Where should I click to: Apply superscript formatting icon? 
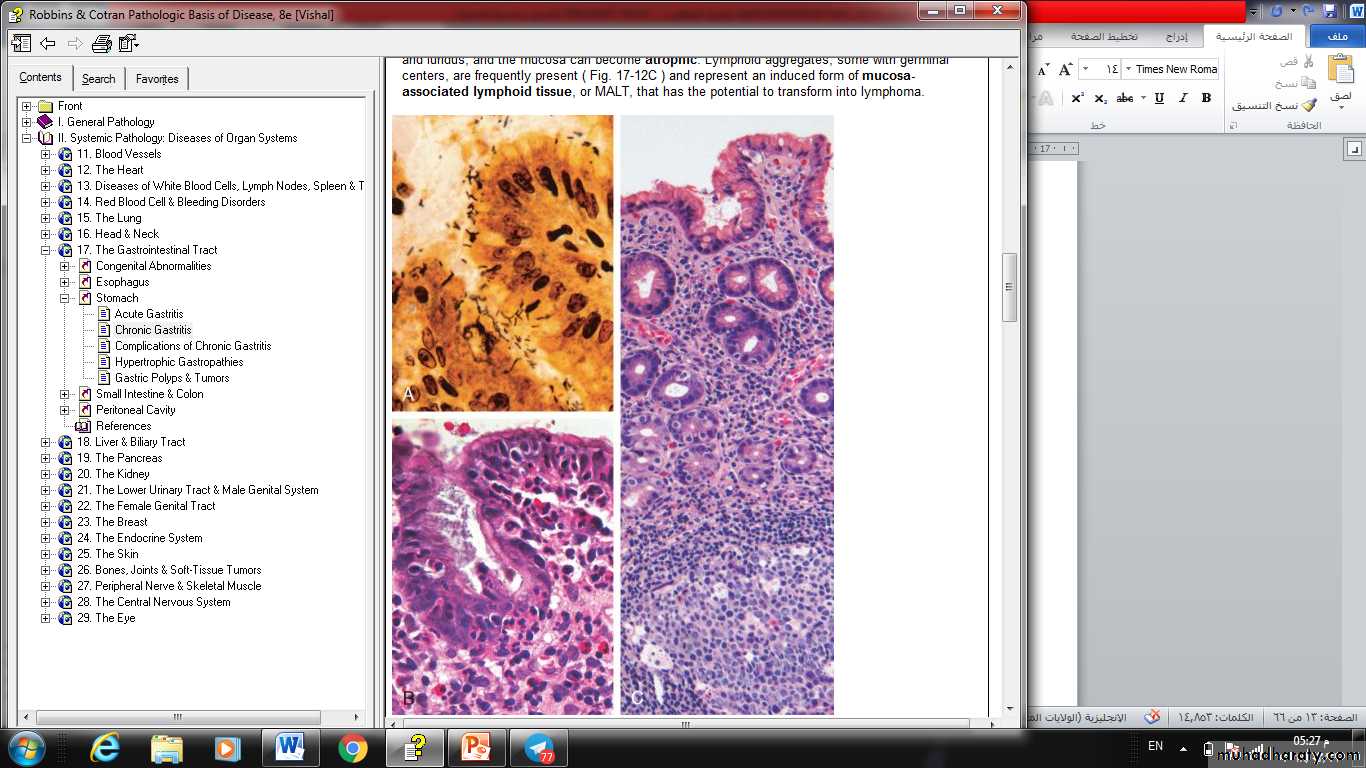tap(1077, 98)
